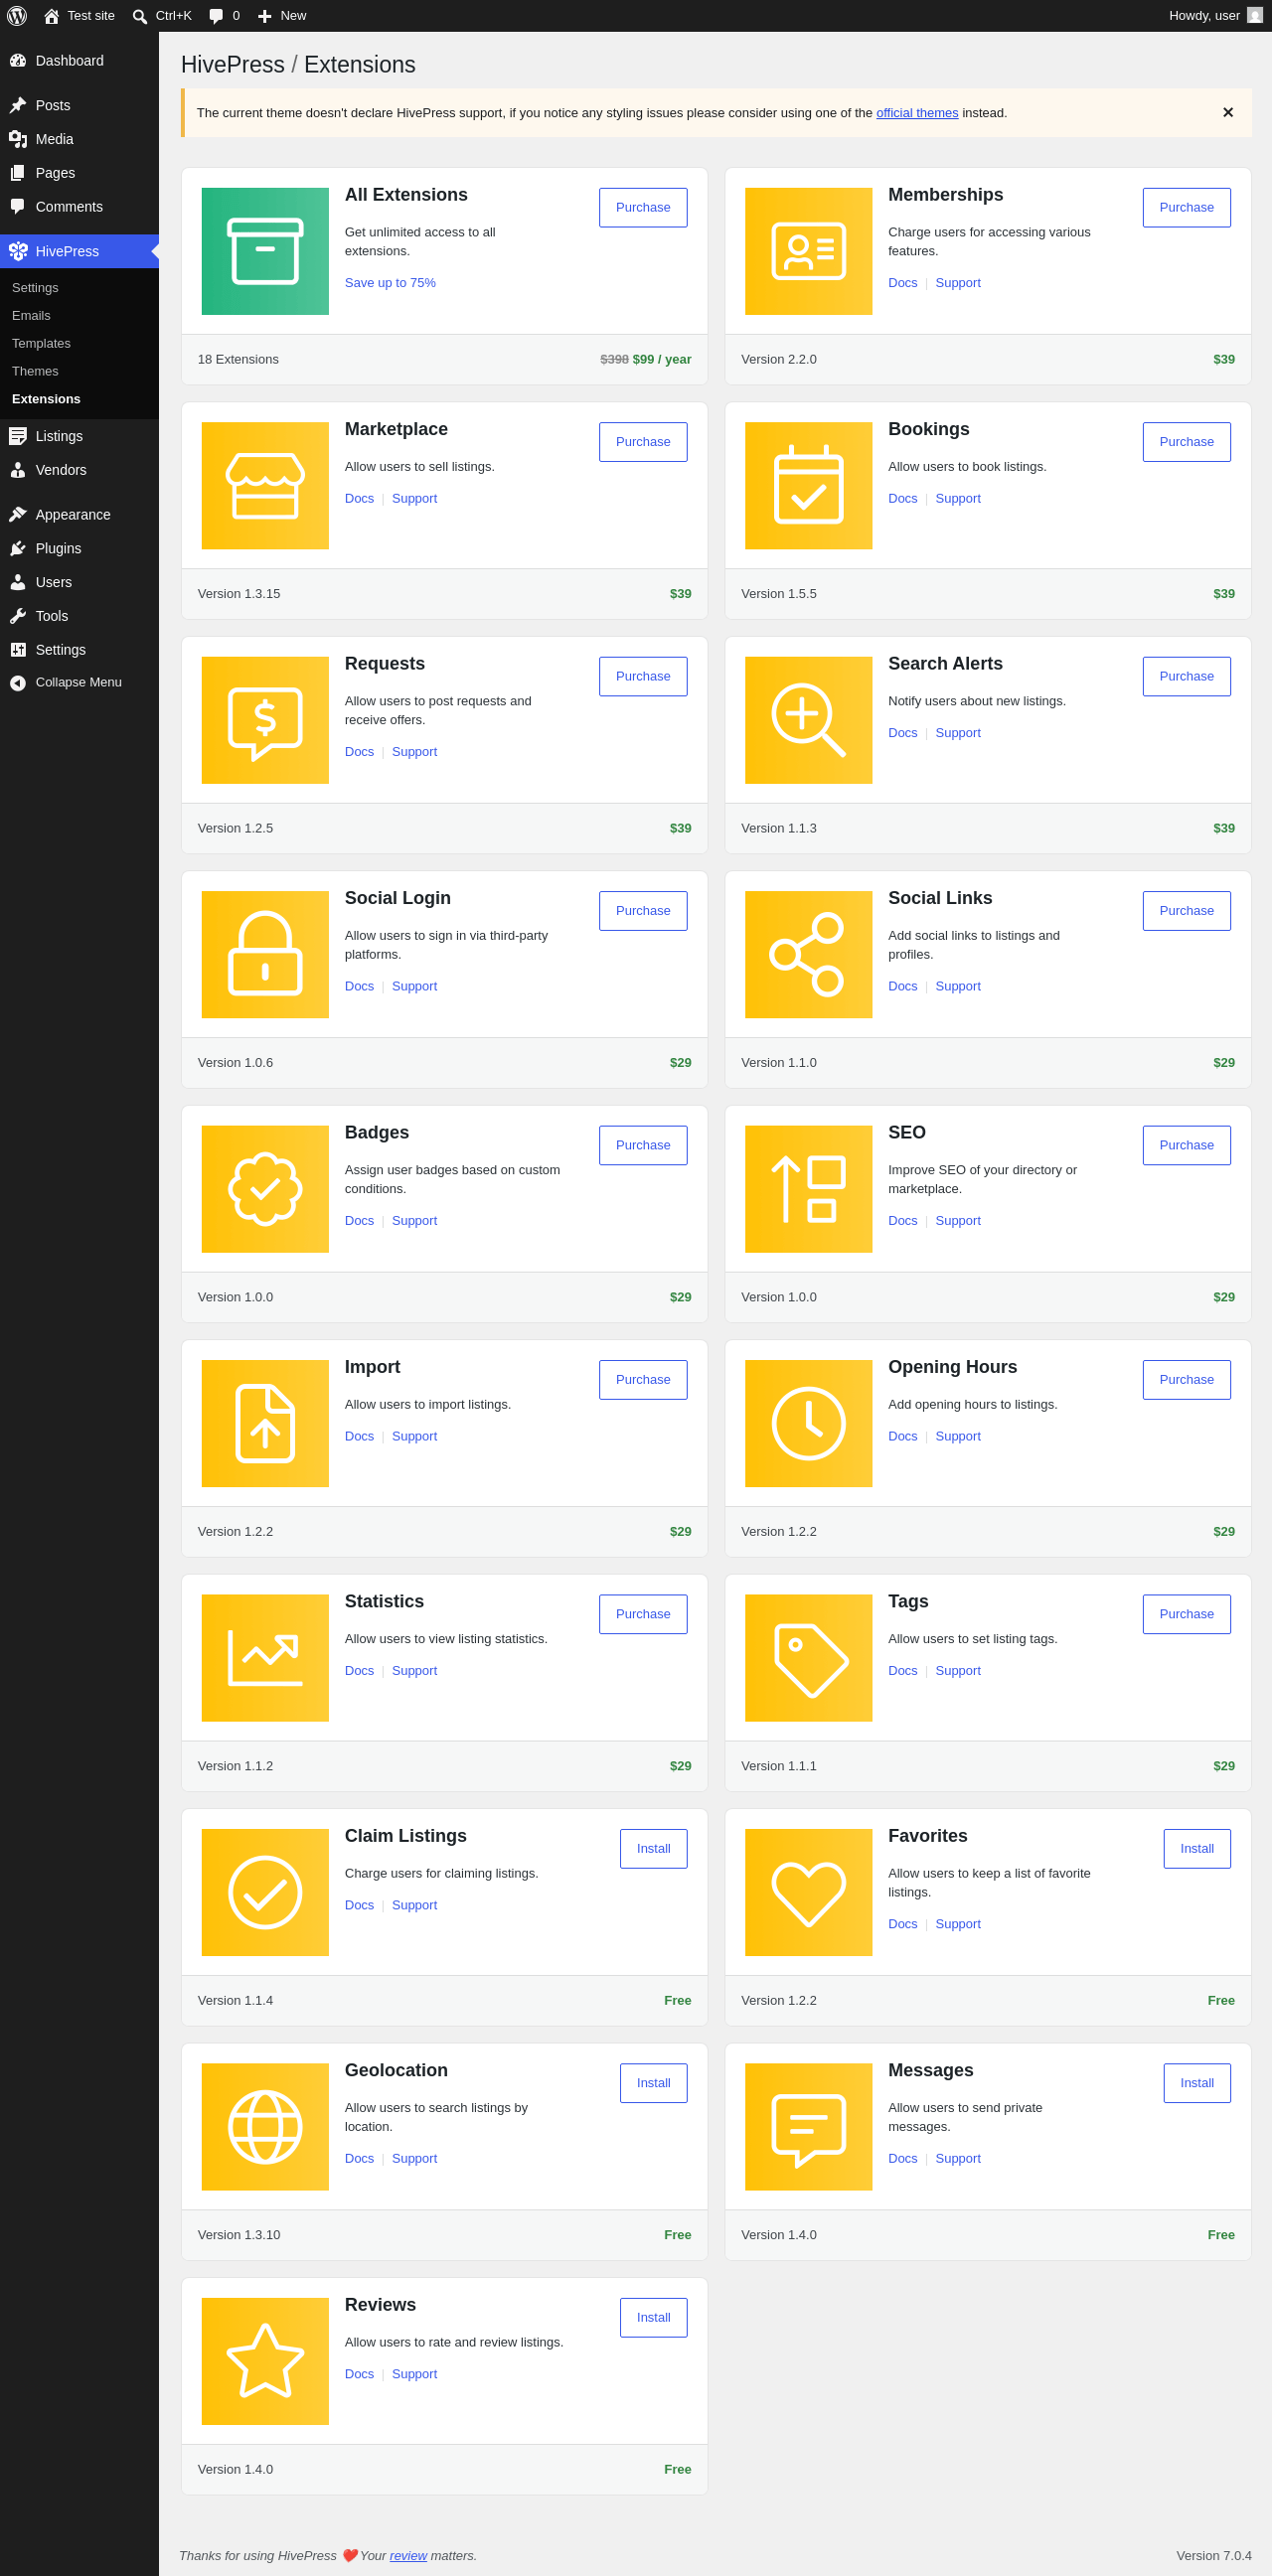Click the Claim Listings checkmark icon
This screenshot has width=1272, height=2576.
click(265, 1893)
